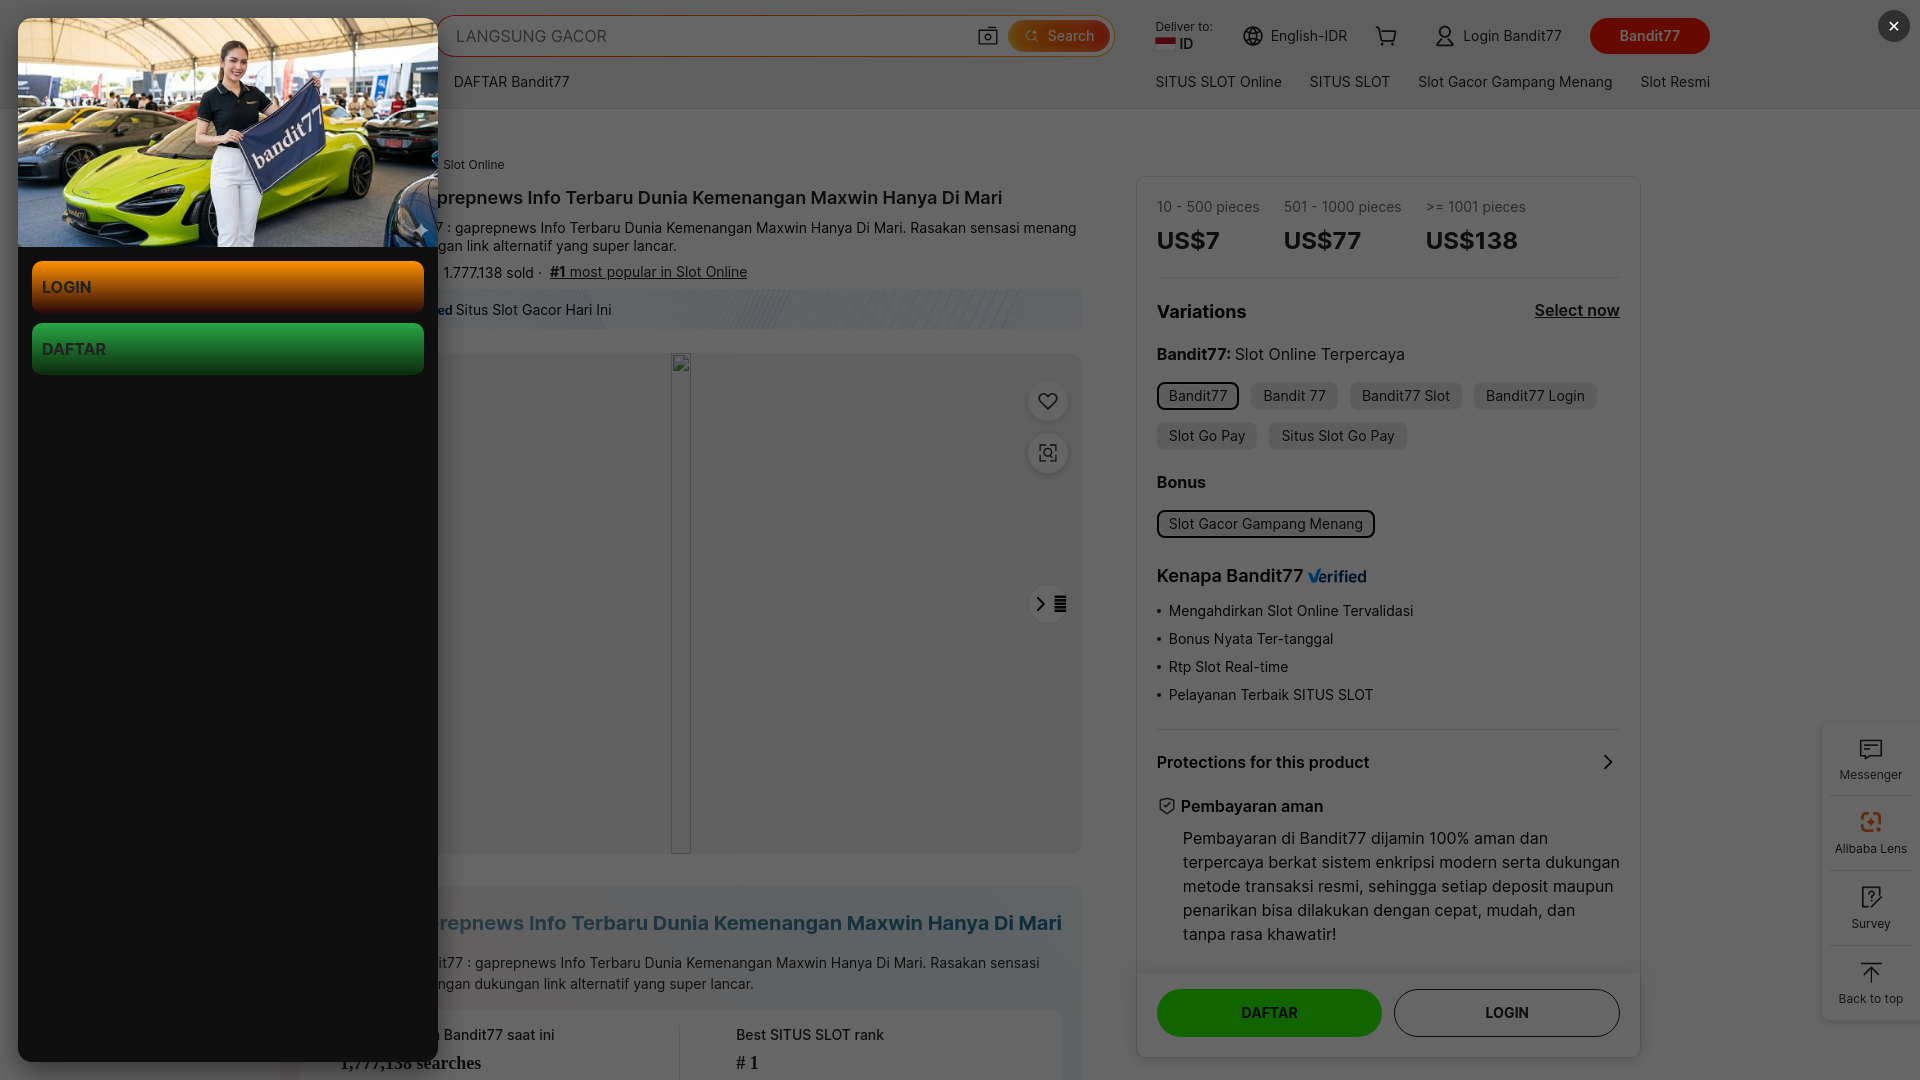Select the Slot Go Pay variation chip
The image size is (1920, 1080).
[1206, 436]
